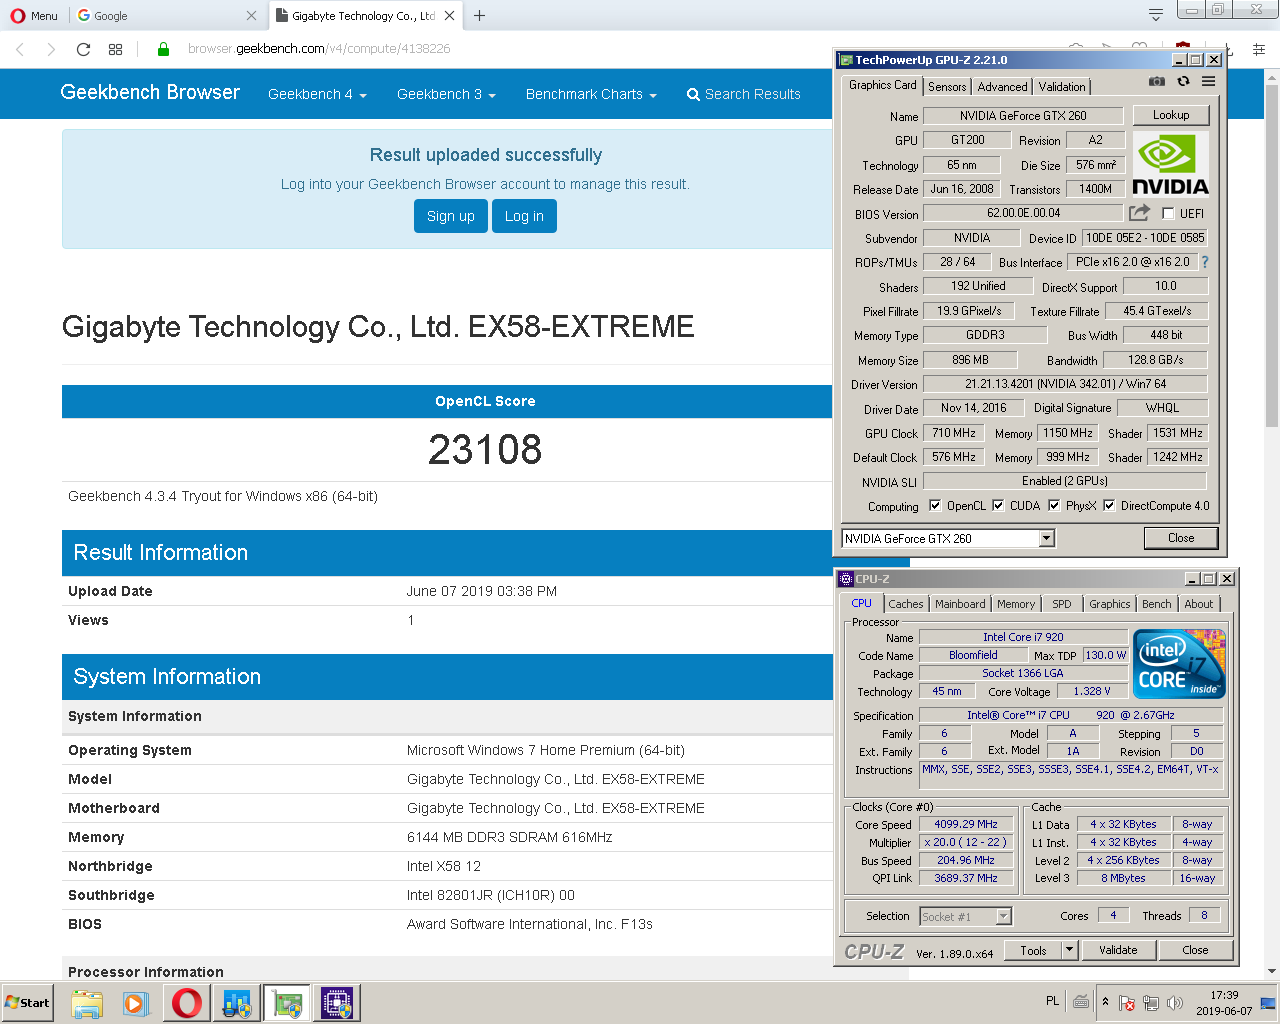Click the Action Center flag tray icon

[x=1127, y=1003]
